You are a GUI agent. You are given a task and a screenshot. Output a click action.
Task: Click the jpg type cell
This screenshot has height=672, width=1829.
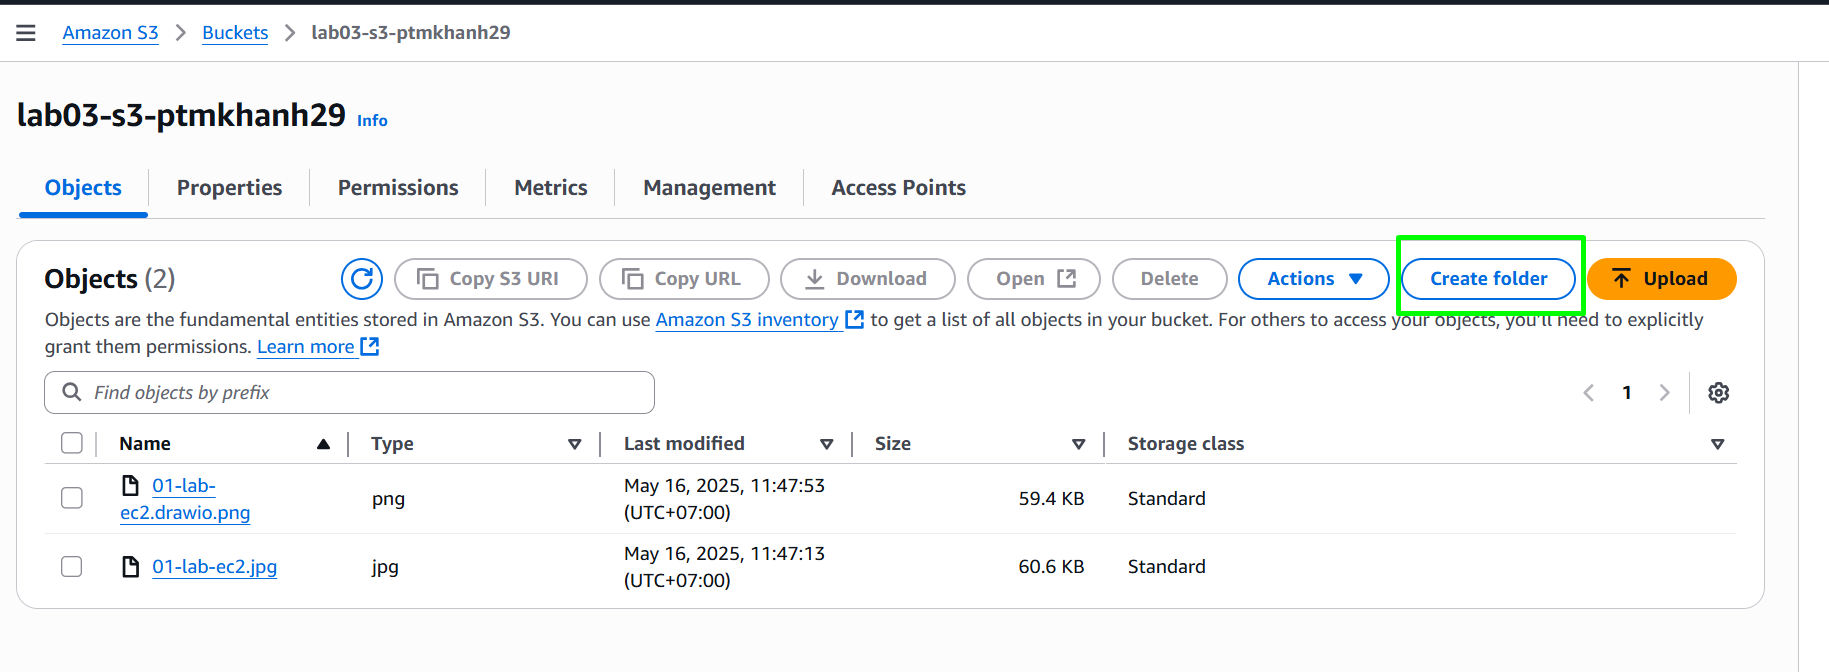click(385, 567)
